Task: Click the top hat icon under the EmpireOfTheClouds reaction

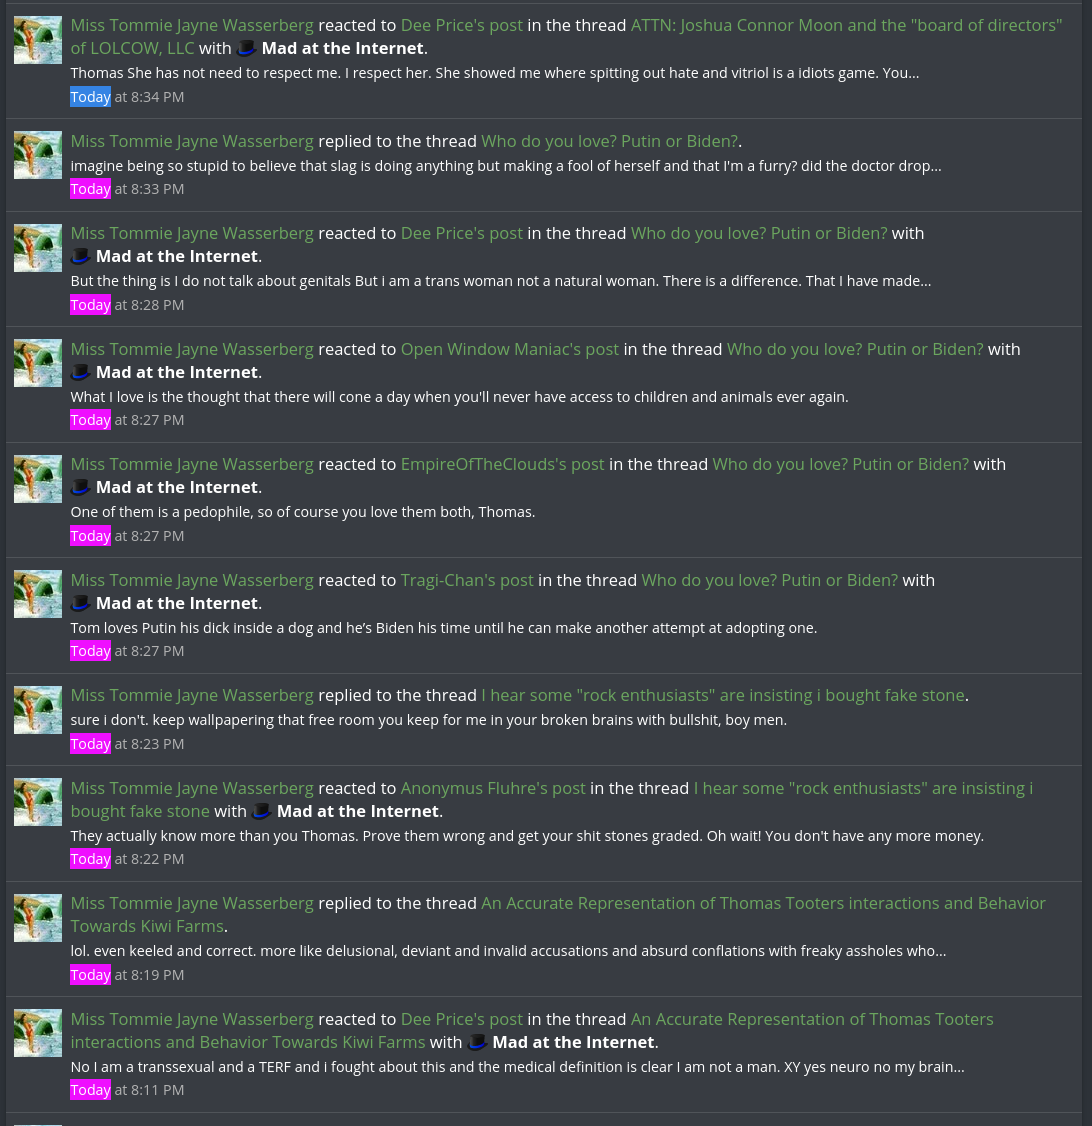Action: [x=80, y=487]
